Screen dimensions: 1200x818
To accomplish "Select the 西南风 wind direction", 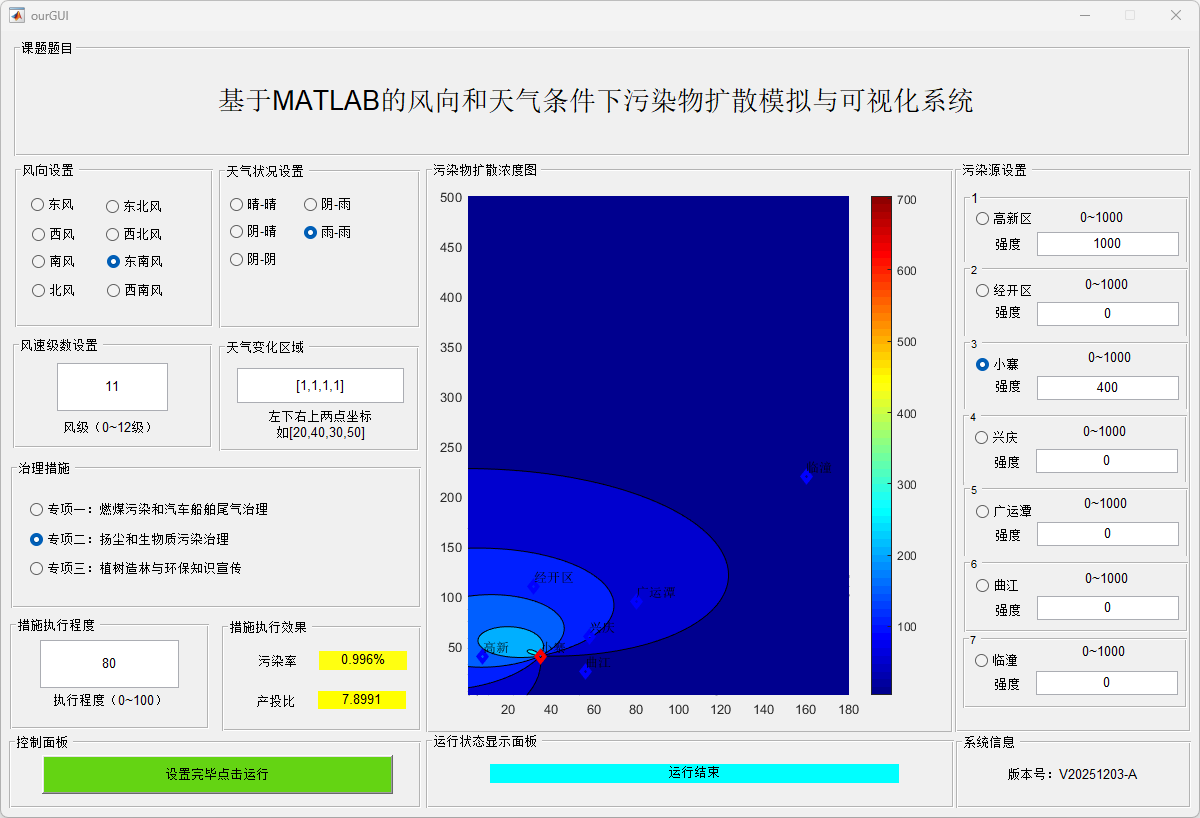I will tap(113, 290).
